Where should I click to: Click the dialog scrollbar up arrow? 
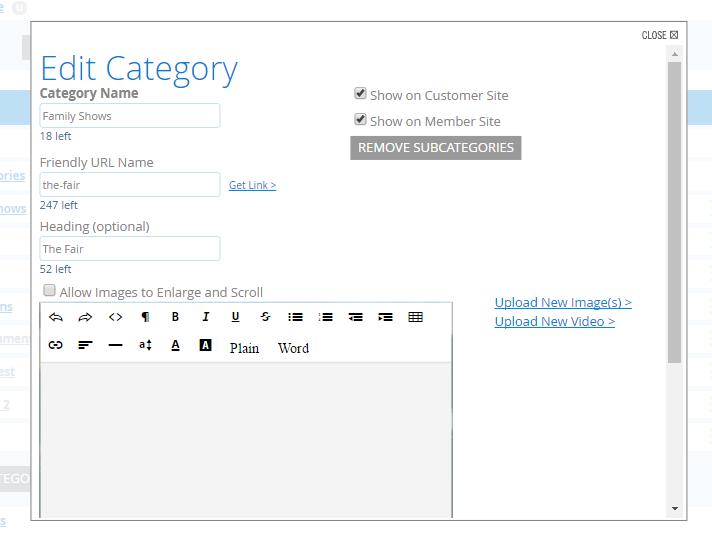click(x=675, y=54)
